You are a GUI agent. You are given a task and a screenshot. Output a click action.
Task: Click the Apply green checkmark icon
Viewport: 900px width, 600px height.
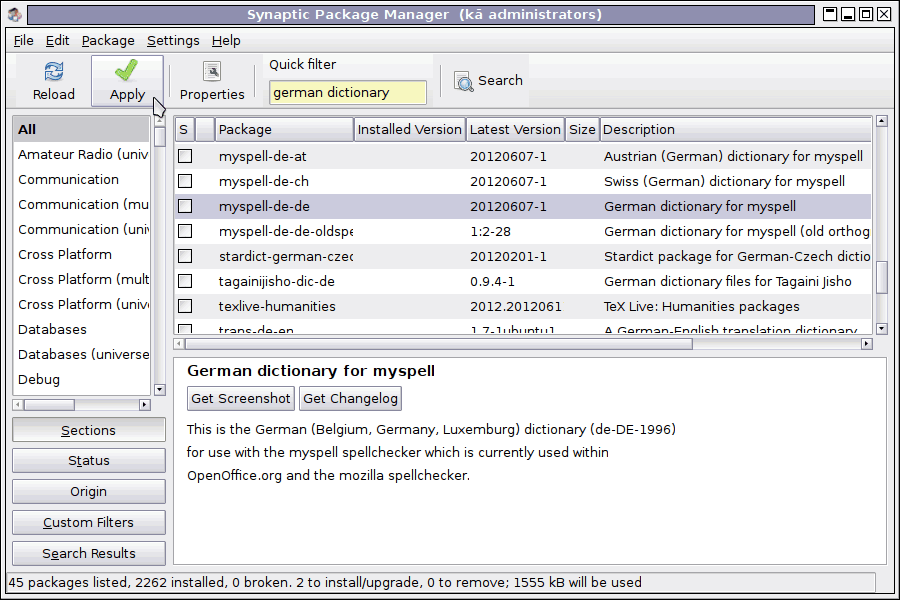point(126,71)
